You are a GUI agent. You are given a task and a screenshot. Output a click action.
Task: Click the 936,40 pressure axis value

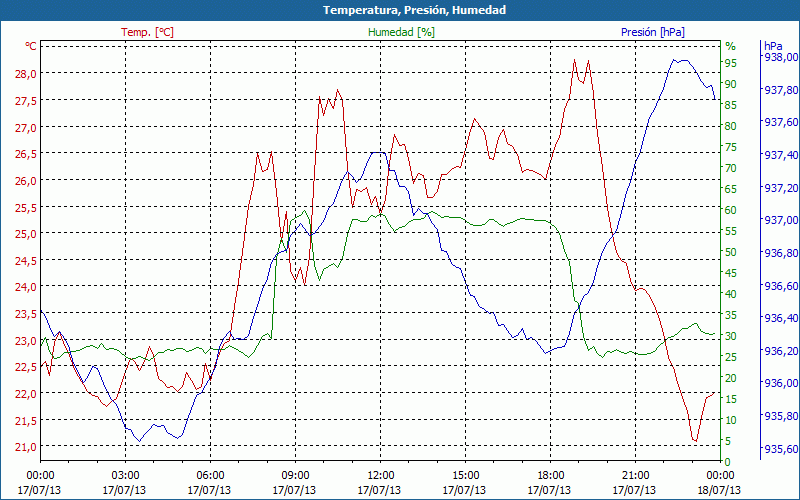tap(780, 318)
